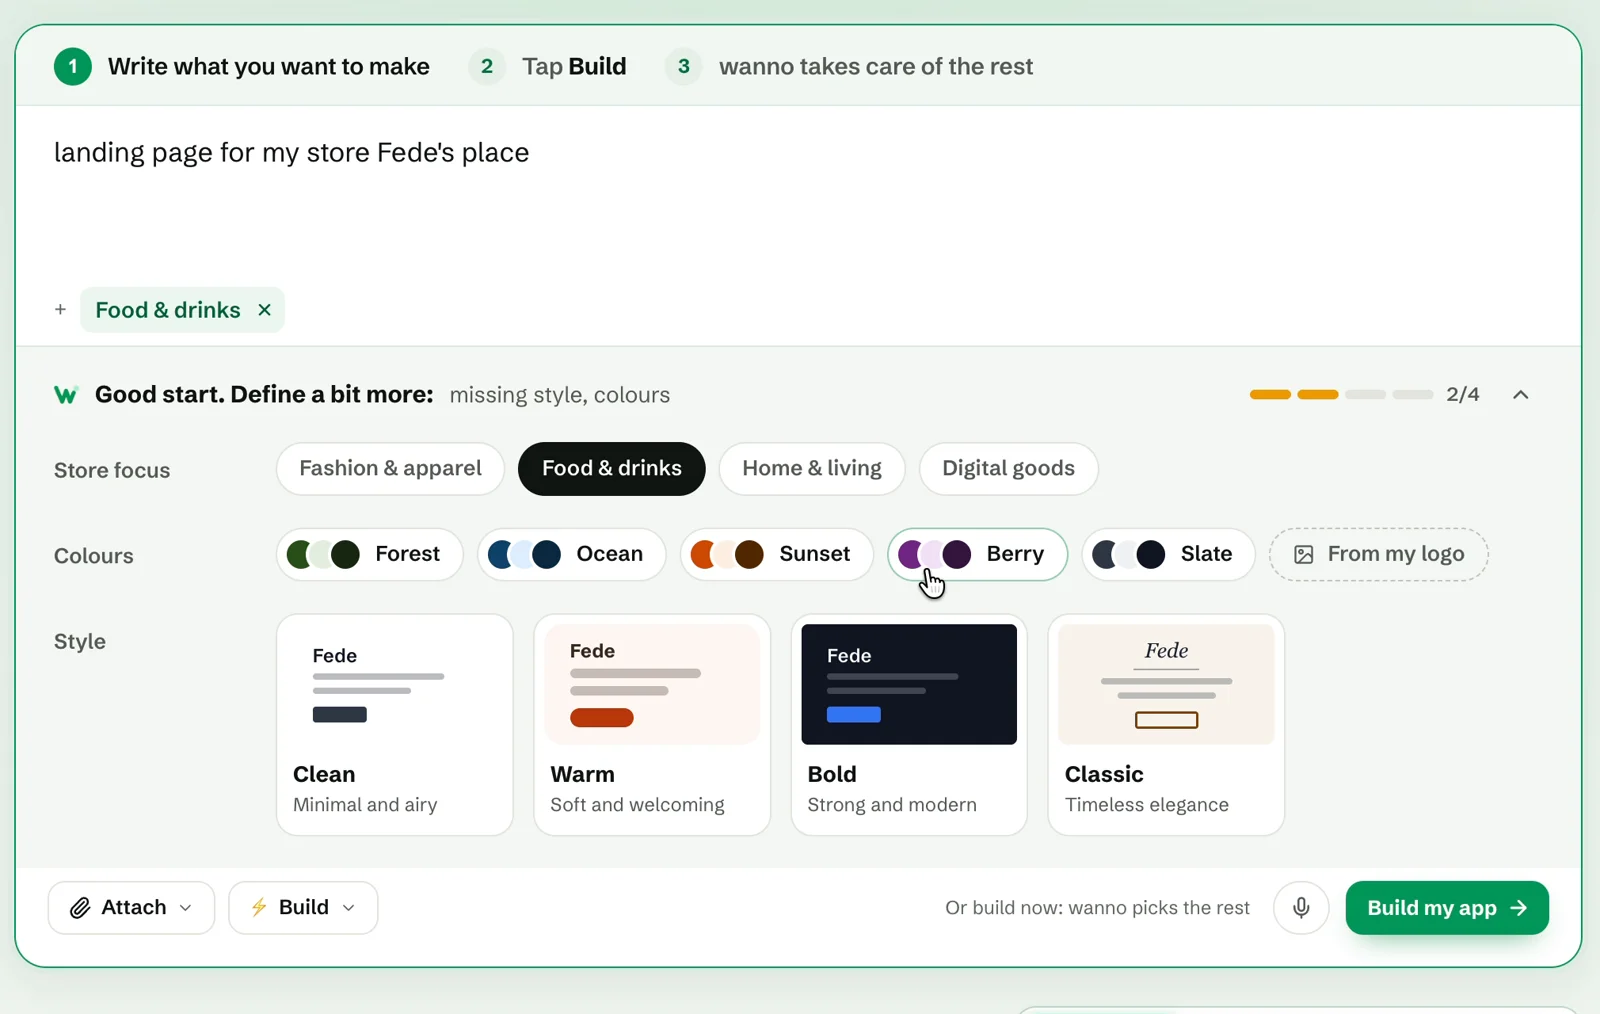
Task: Click the 2/4 progress indicator bar
Action: click(x=1341, y=395)
